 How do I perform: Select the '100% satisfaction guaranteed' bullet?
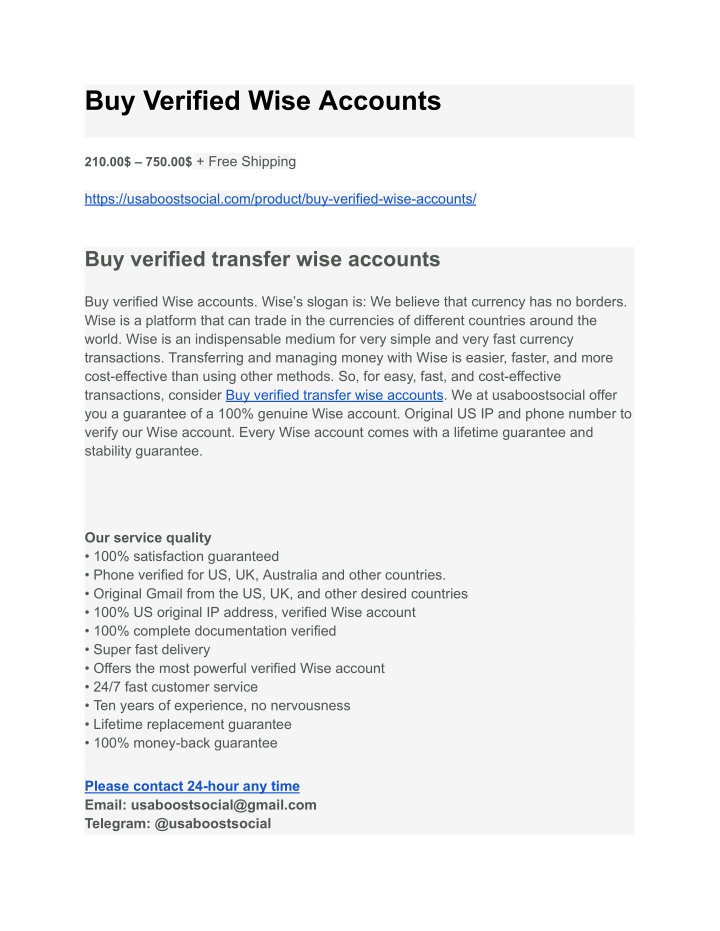point(182,556)
